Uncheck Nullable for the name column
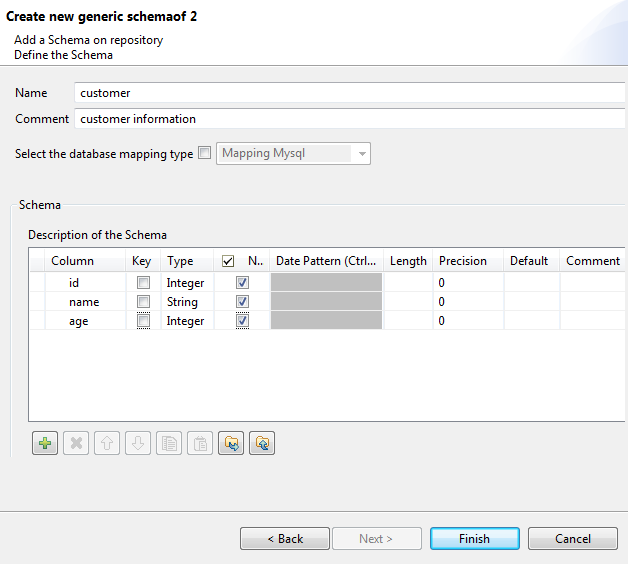628x564 pixels. click(242, 302)
